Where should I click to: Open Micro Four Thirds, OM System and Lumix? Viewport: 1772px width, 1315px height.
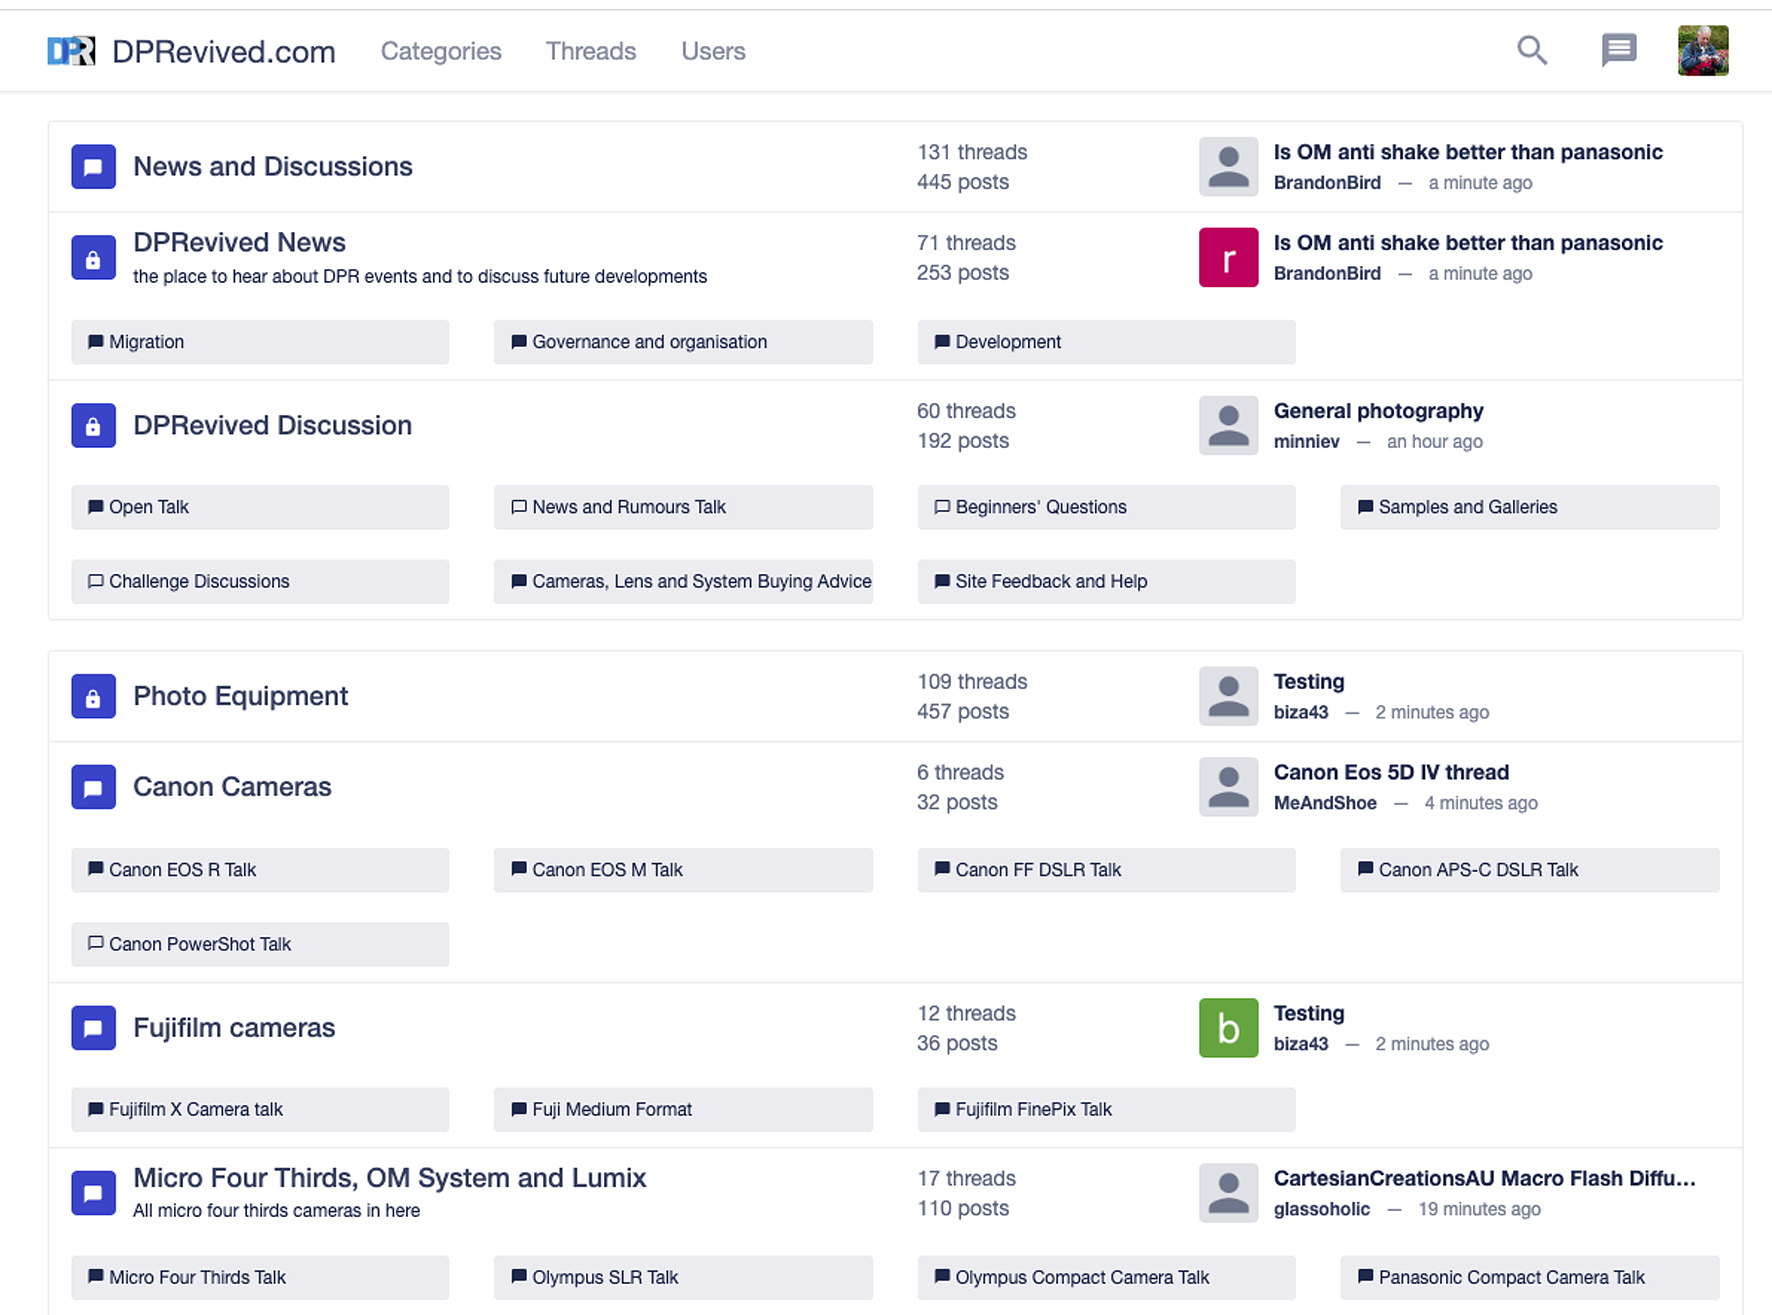390,1178
